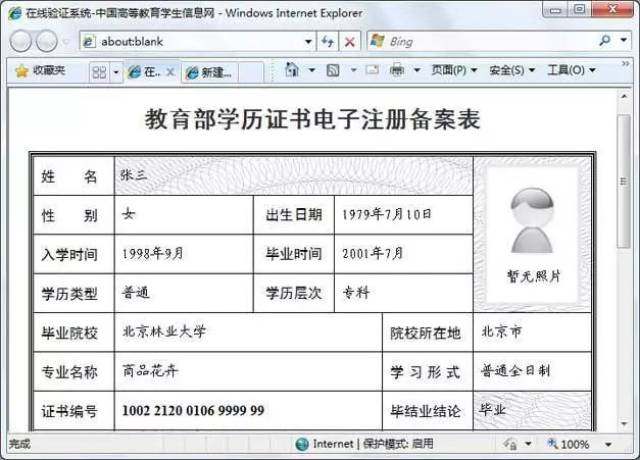640x460 pixels.
Task: Open the feeds dropdown arrow
Action: (x=354, y=70)
